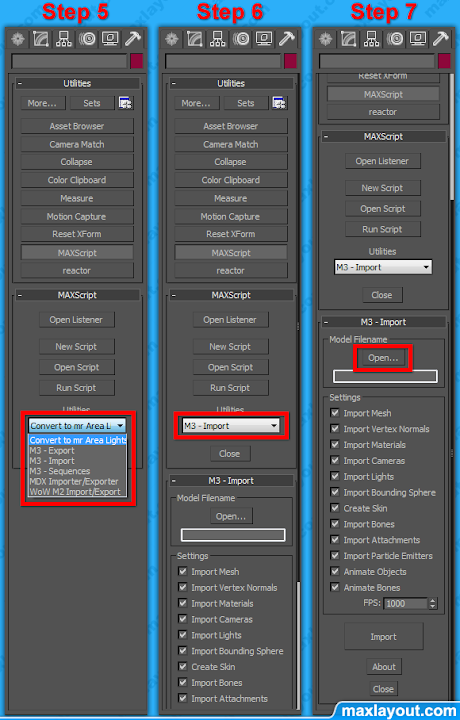
Task: Open Motion tab in Step 5 panel
Action: click(87, 39)
